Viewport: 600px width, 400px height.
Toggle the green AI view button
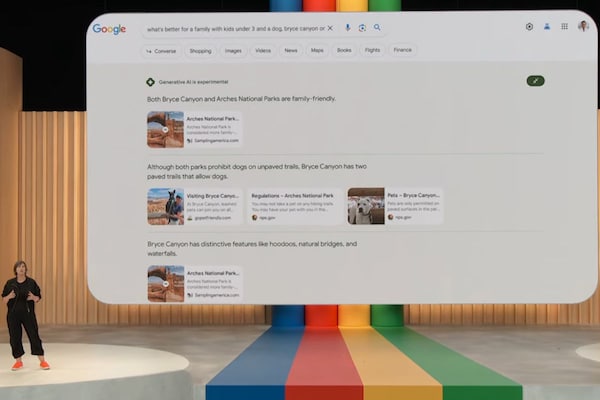coord(535,81)
